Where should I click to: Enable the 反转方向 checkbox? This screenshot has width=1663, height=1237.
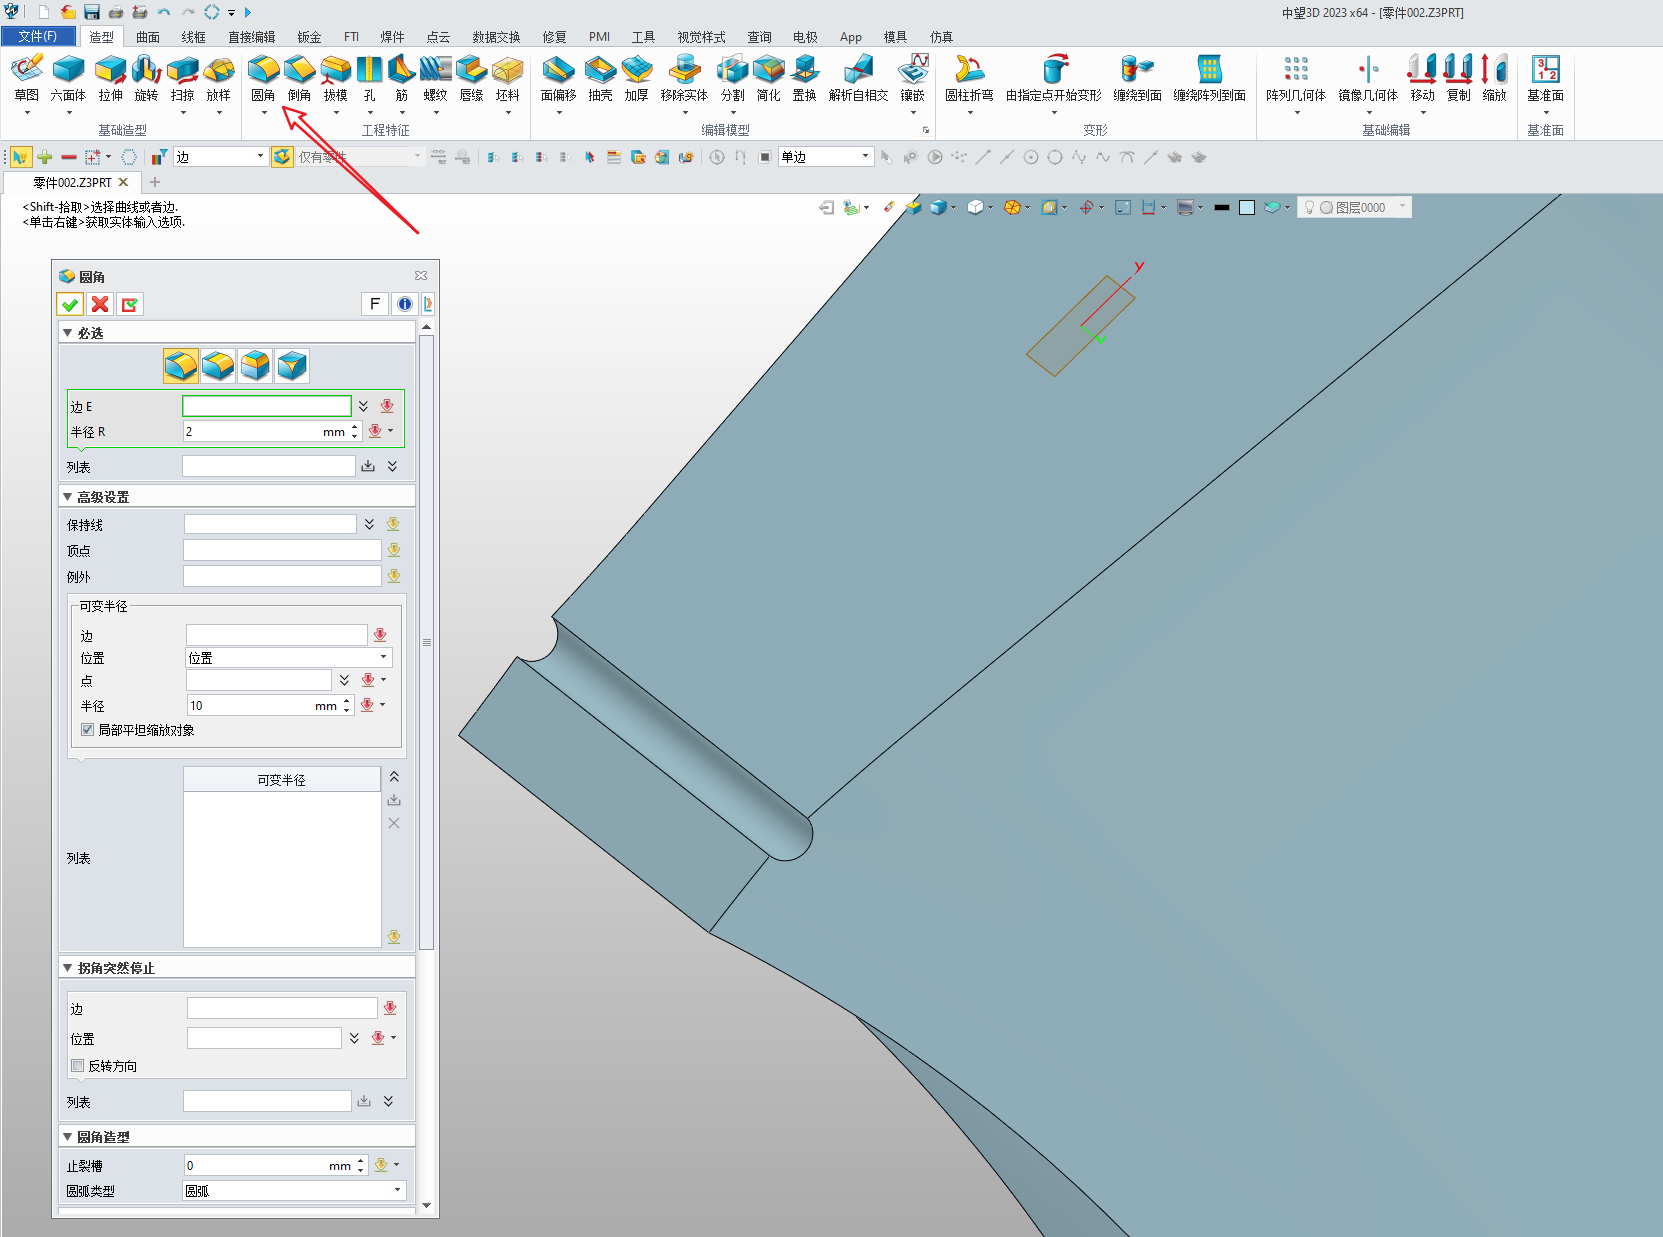coord(78,1066)
